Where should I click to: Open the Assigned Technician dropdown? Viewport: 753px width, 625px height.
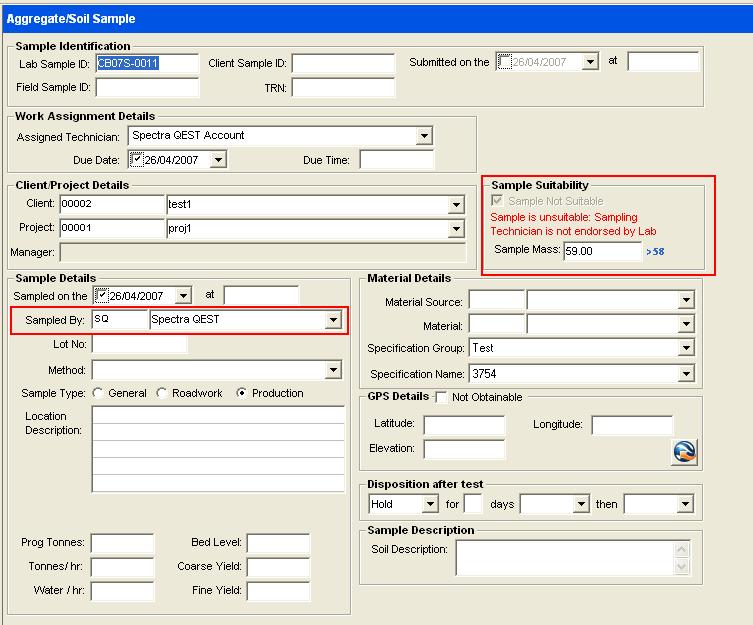click(424, 136)
